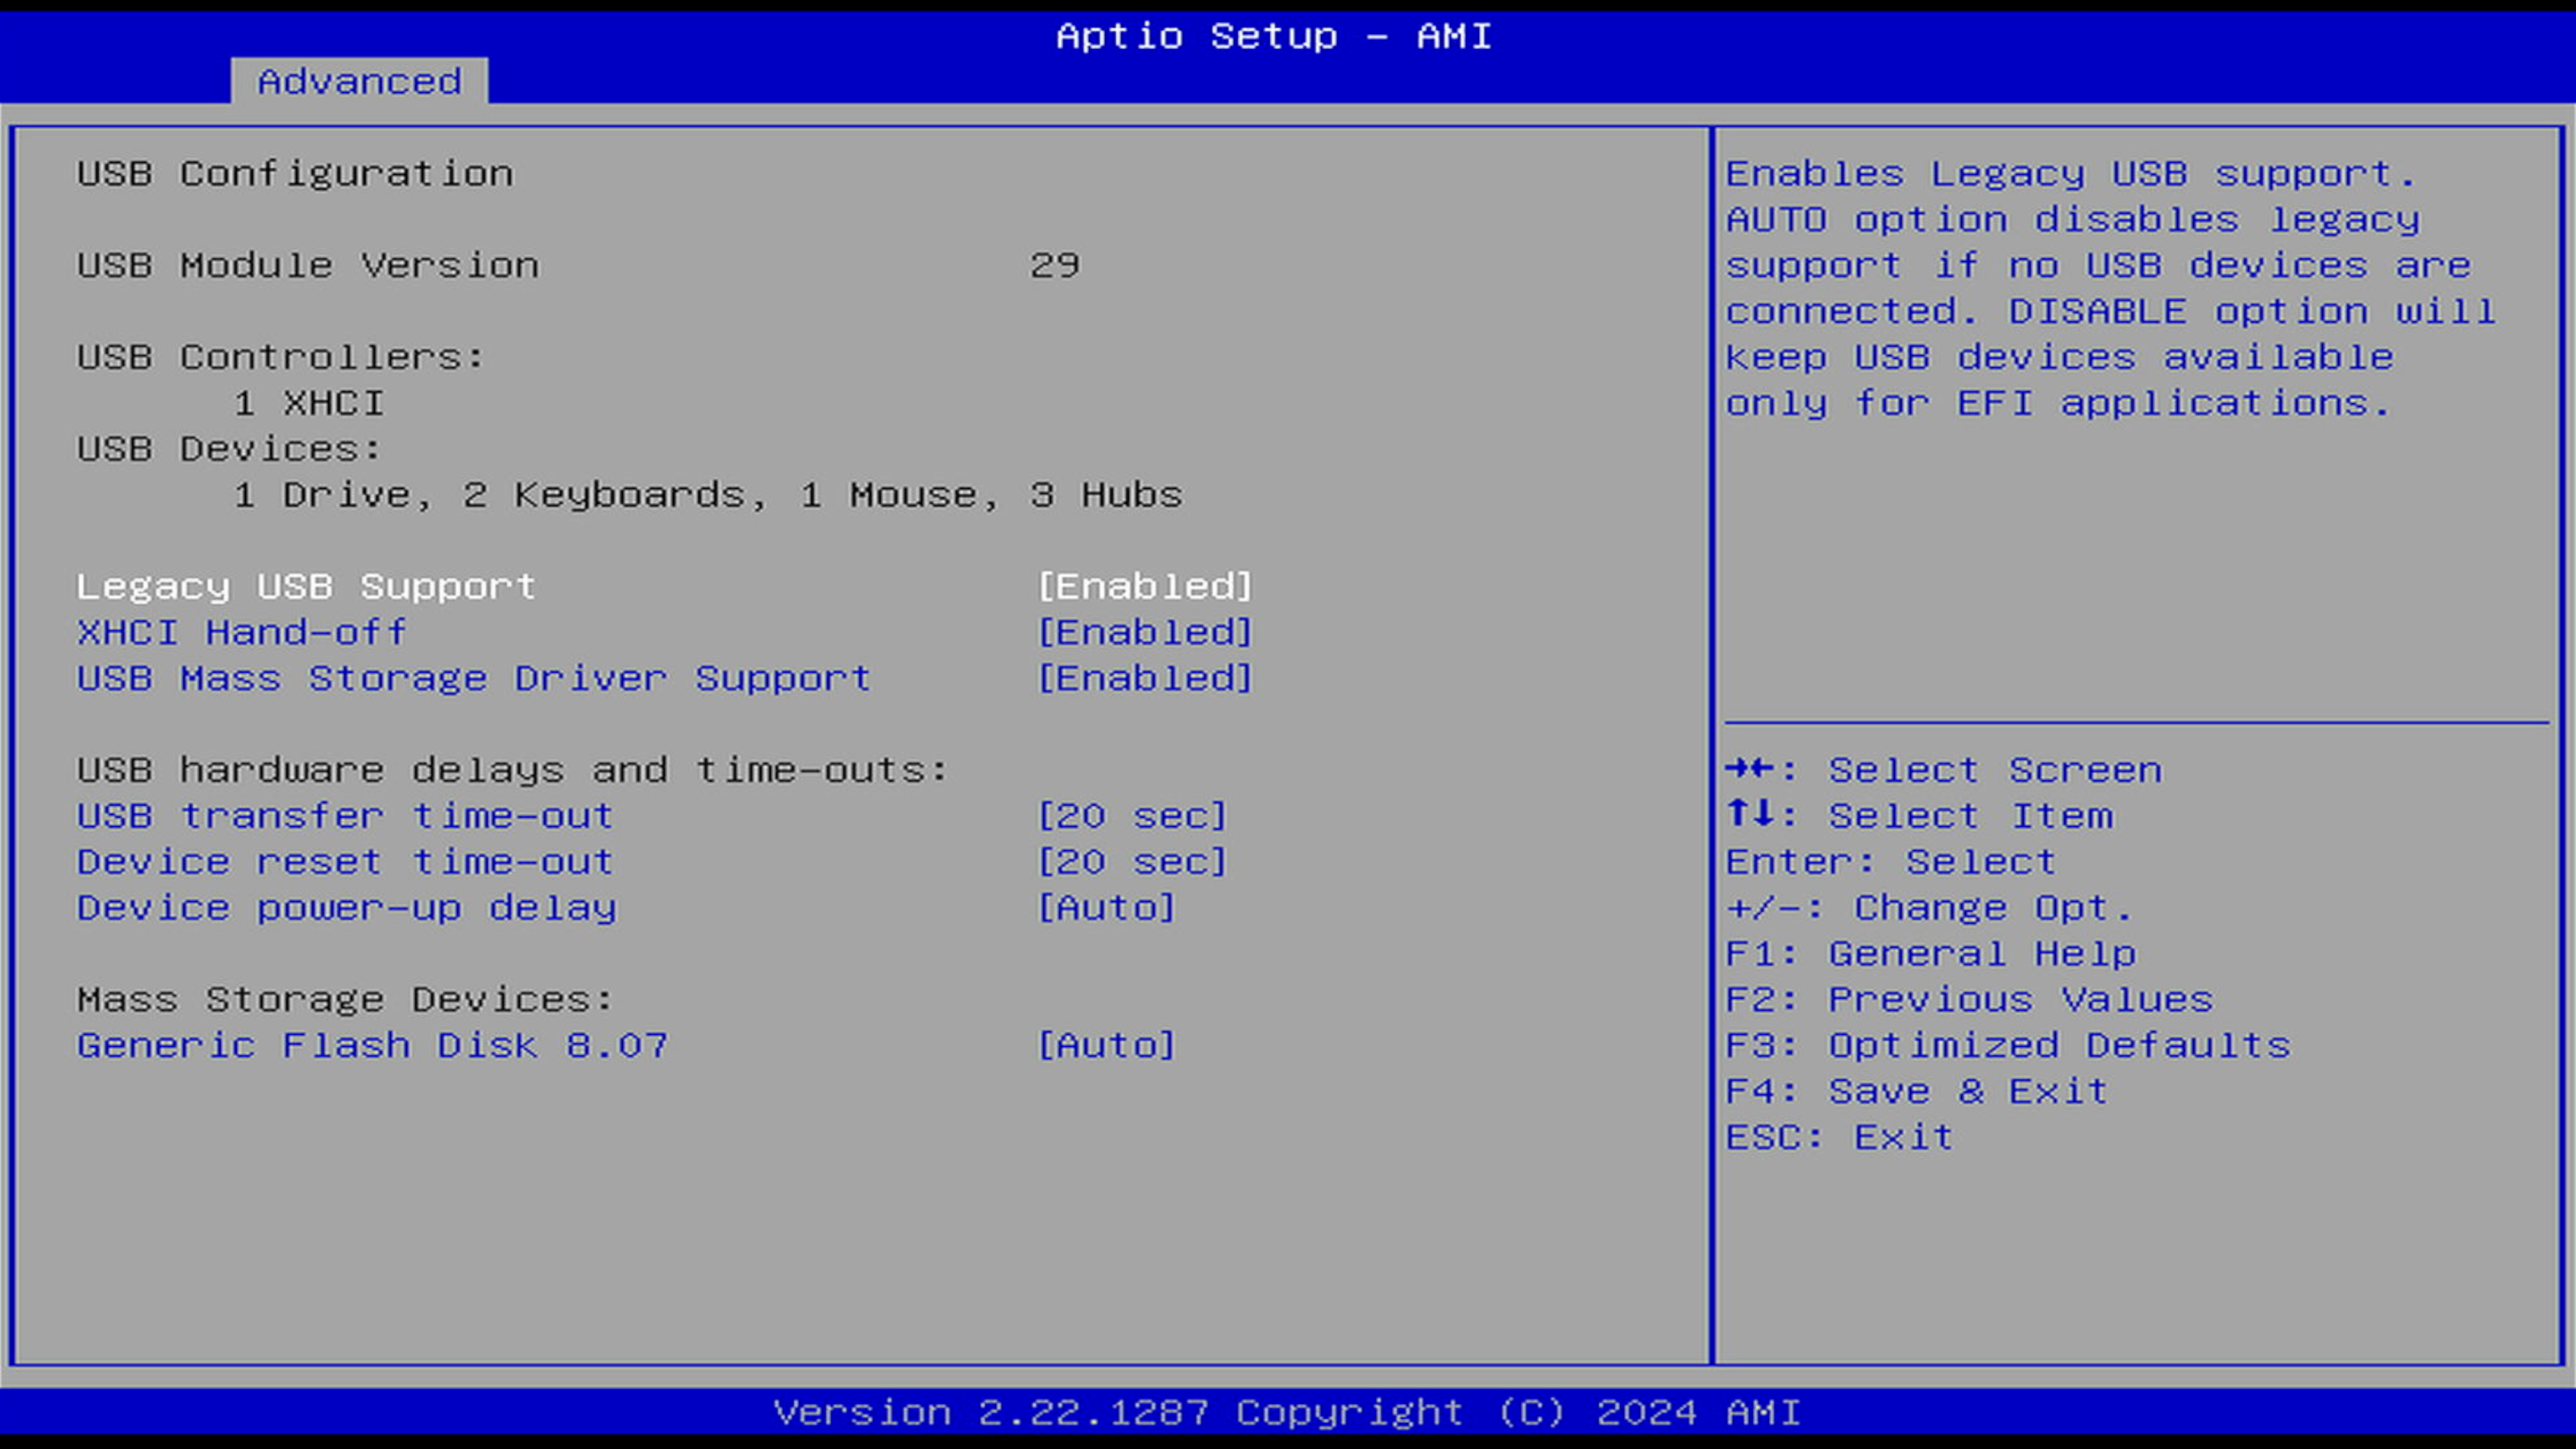The width and height of the screenshot is (2576, 1449).
Task: Select the XHCI Hand-off menu item
Action: 242,632
